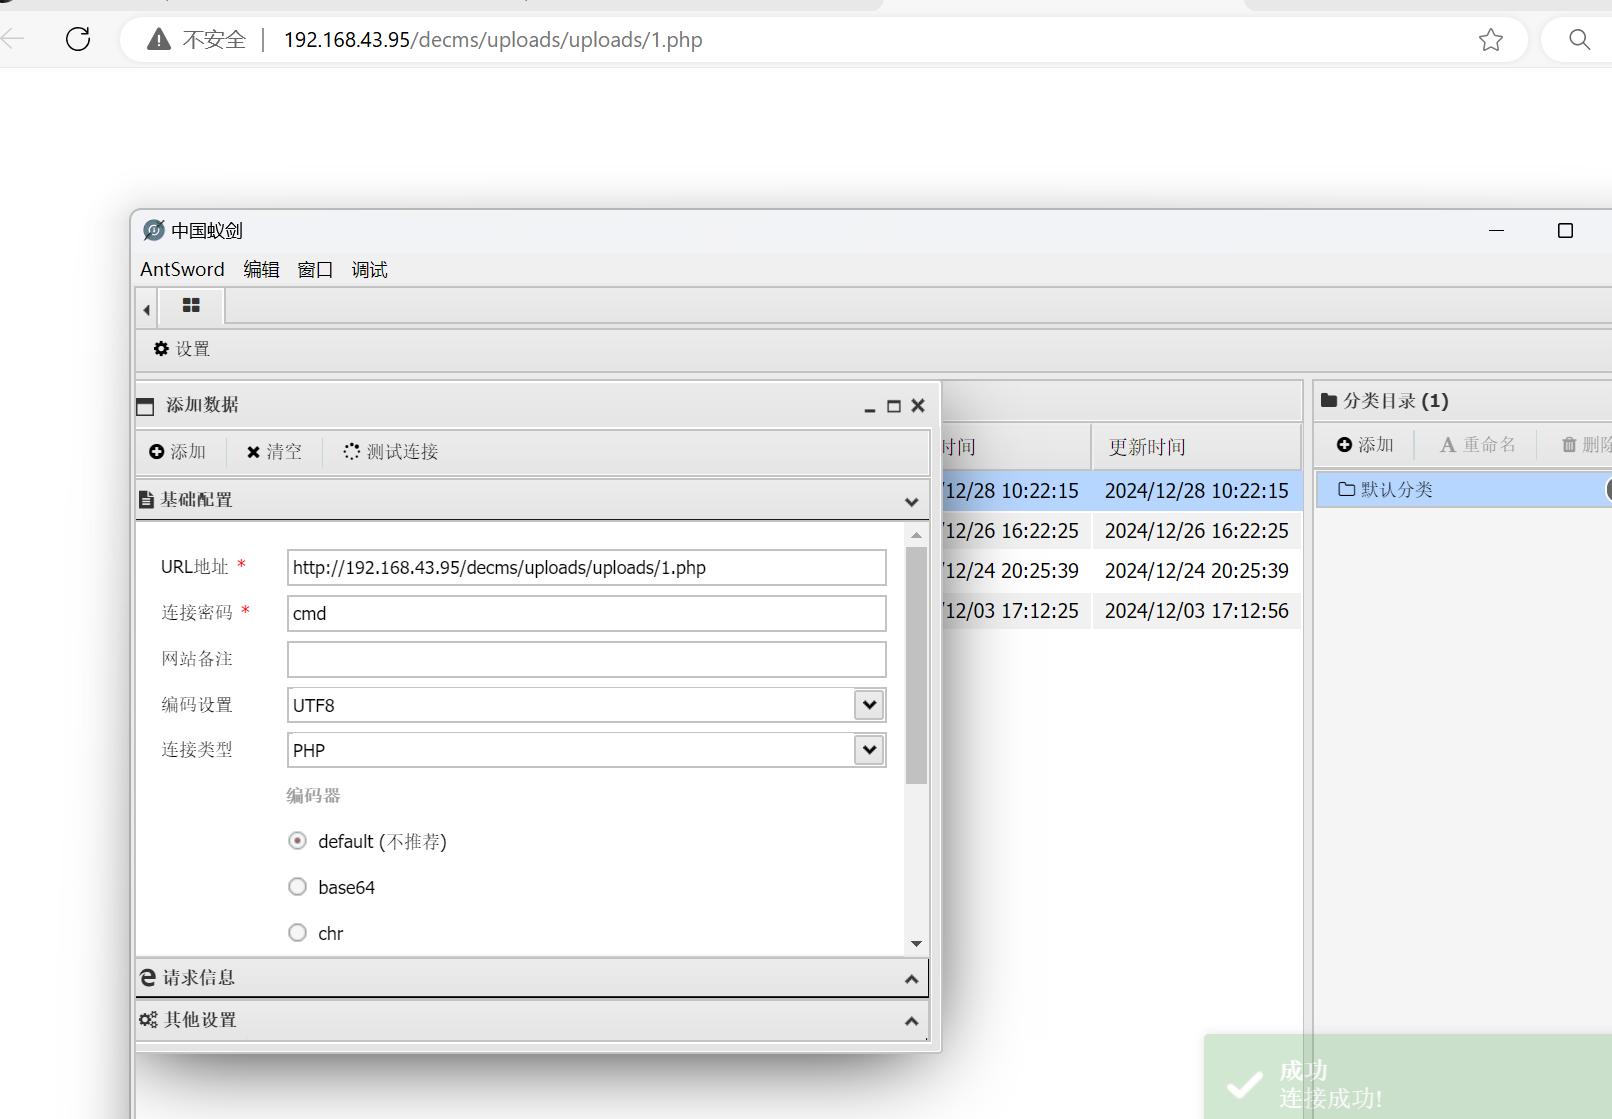Click 清空 to clear the form

pos(274,452)
